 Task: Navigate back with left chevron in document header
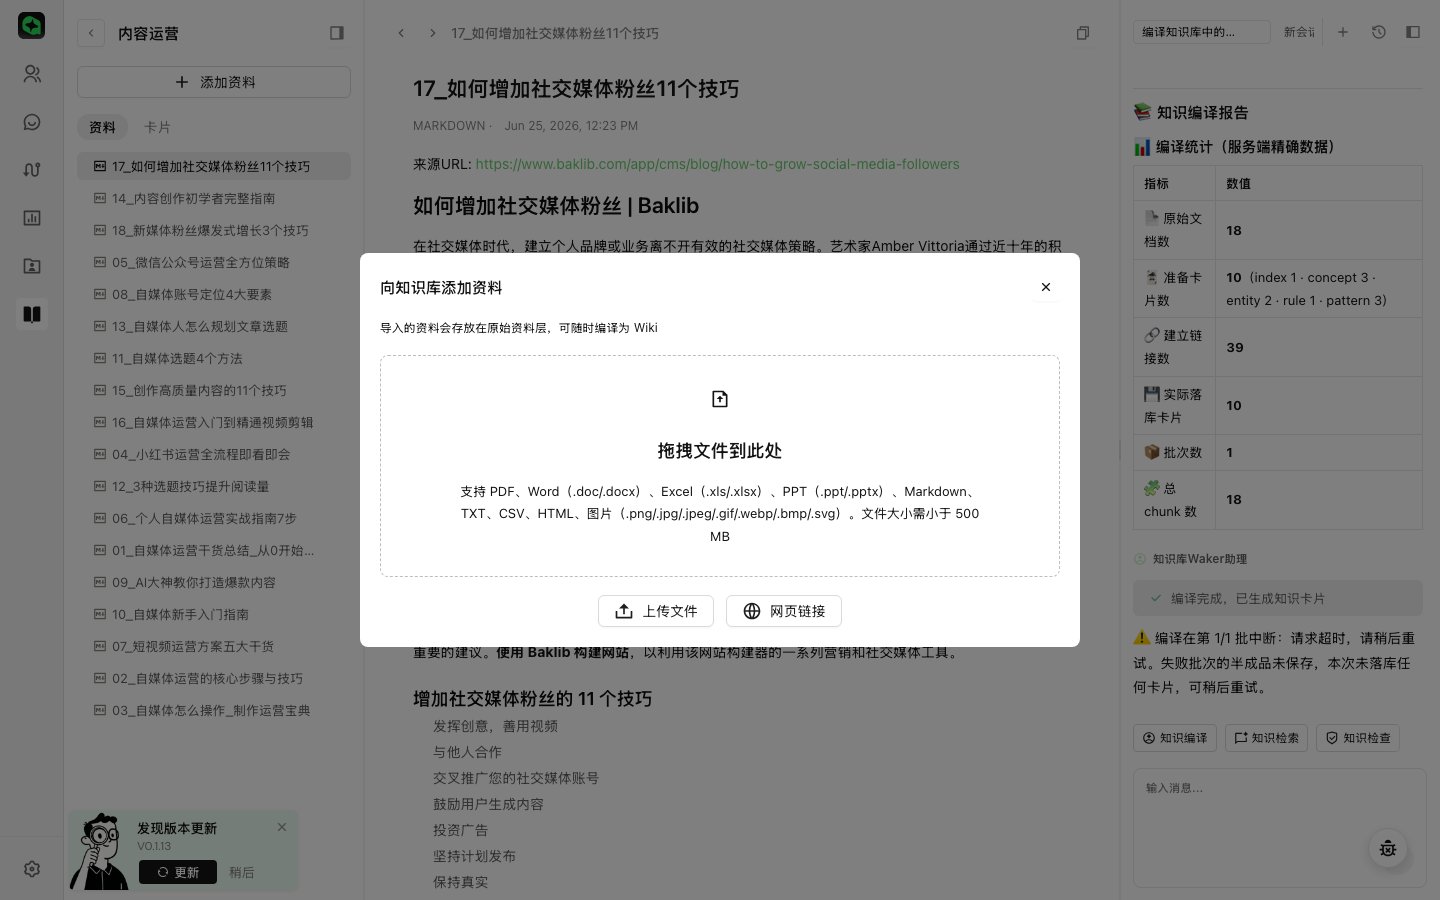(401, 33)
